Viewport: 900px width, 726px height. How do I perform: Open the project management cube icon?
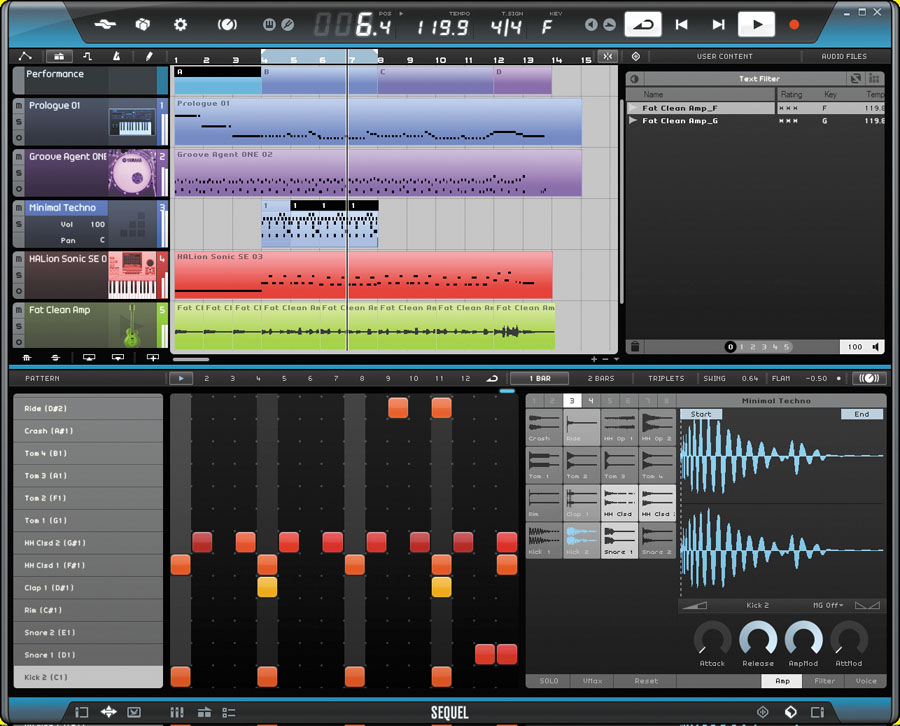coord(142,24)
